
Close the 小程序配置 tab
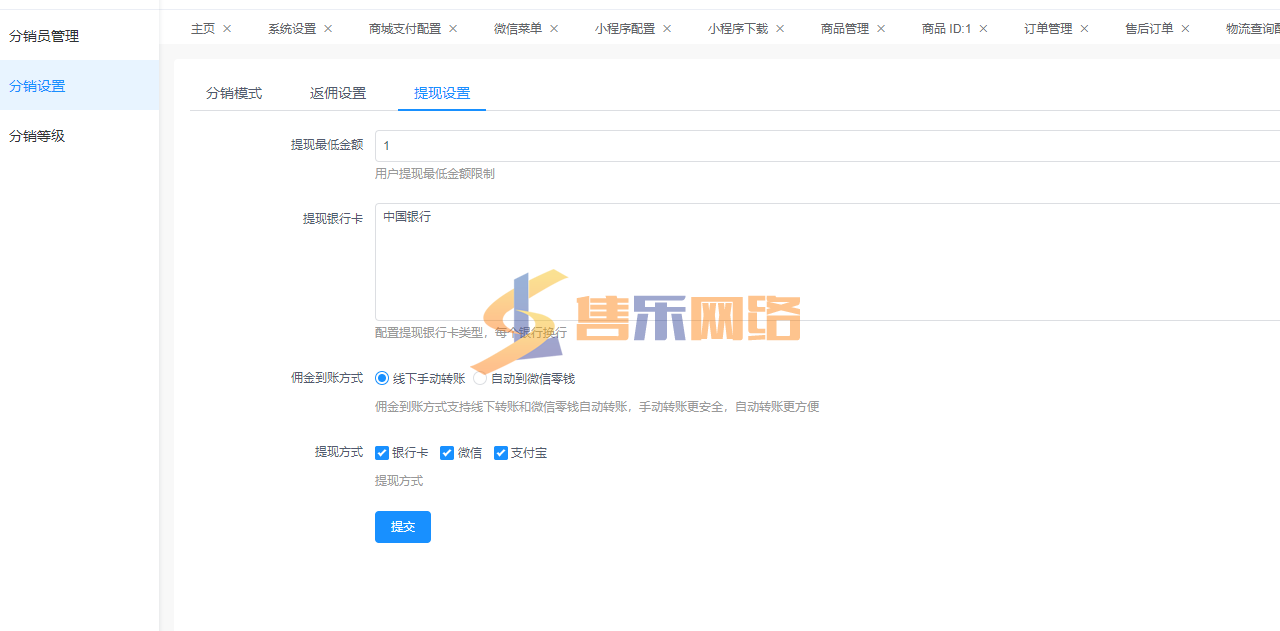tap(667, 29)
